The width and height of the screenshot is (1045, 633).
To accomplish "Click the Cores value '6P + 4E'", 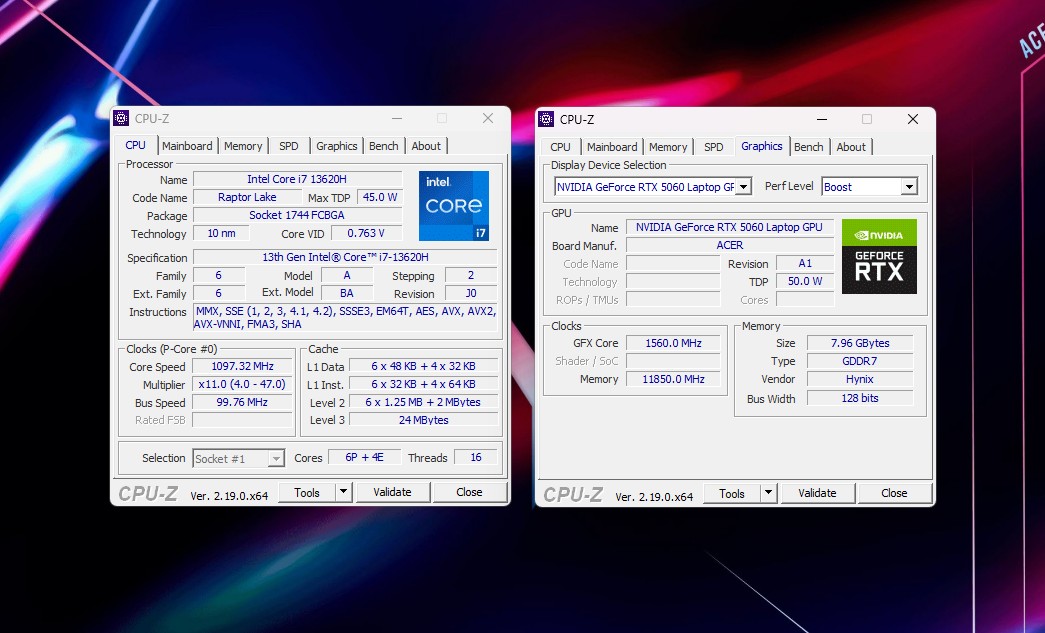I will pos(365,458).
